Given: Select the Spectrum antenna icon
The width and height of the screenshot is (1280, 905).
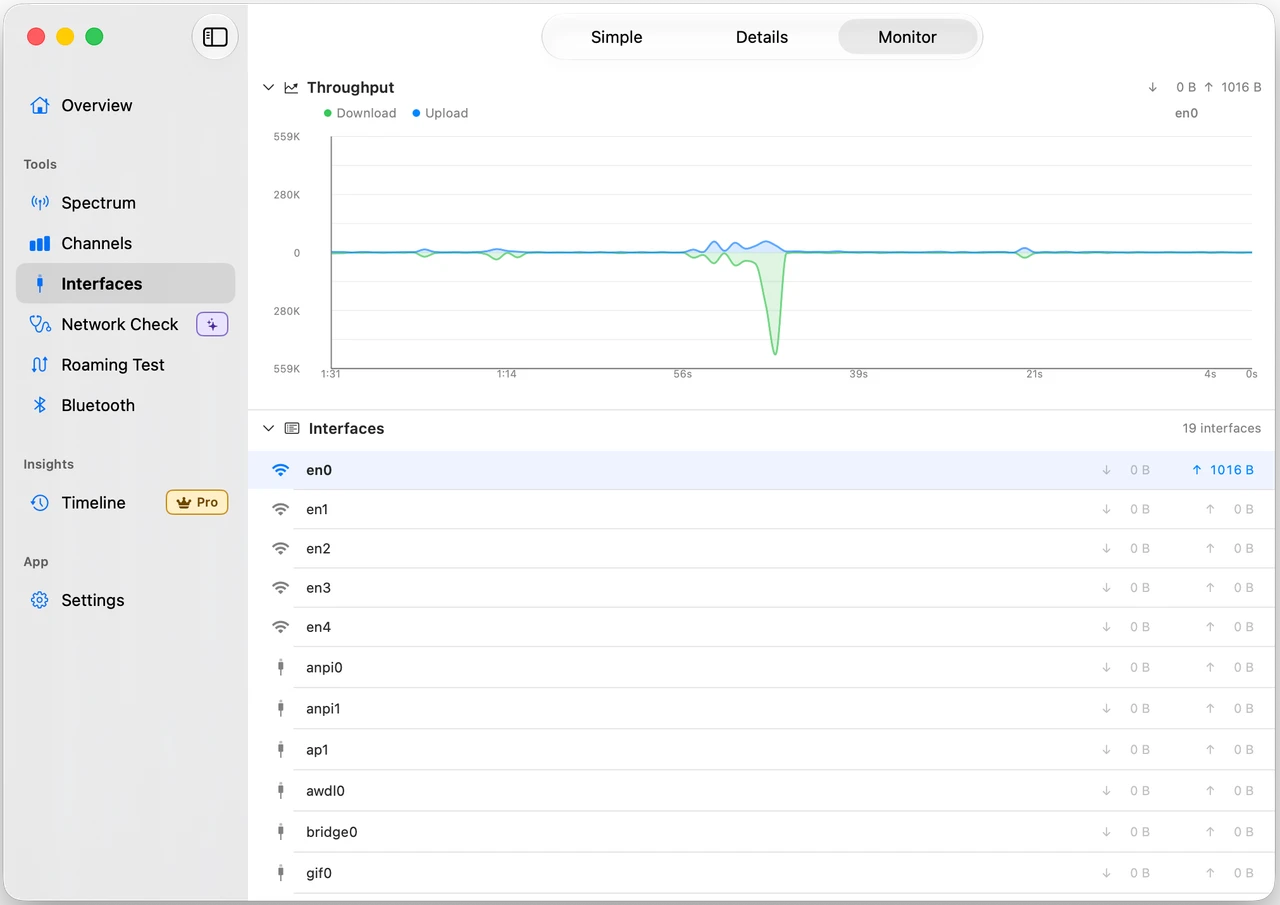Looking at the screenshot, I should point(40,203).
